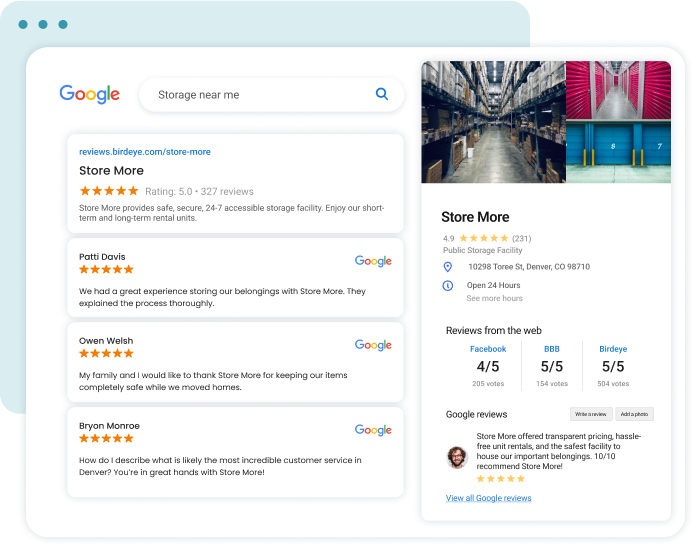Click Owen Welsh's review text
695x548 pixels.
coord(213,381)
